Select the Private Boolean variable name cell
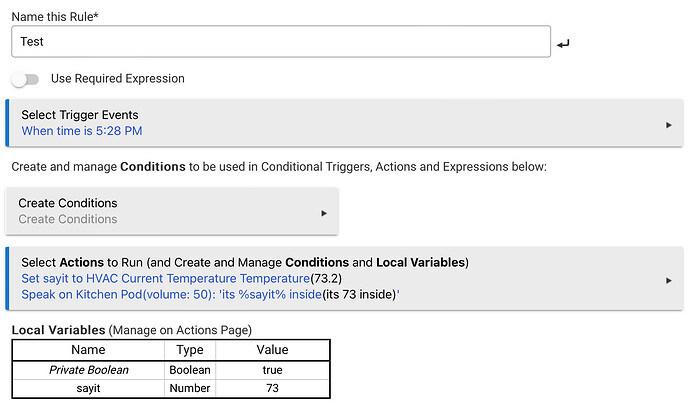This screenshot has width=690, height=408. (88, 369)
